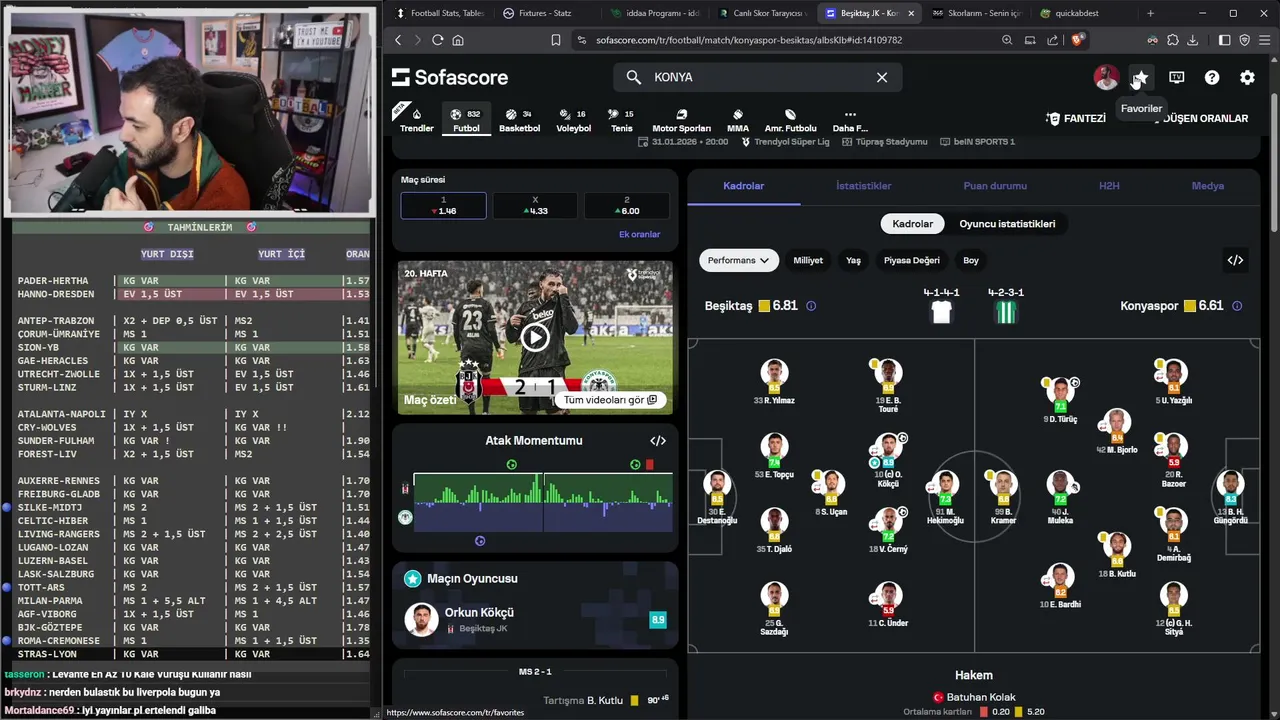1280x720 pixels.
Task: Toggle the Boy lineup filter
Action: point(971,260)
